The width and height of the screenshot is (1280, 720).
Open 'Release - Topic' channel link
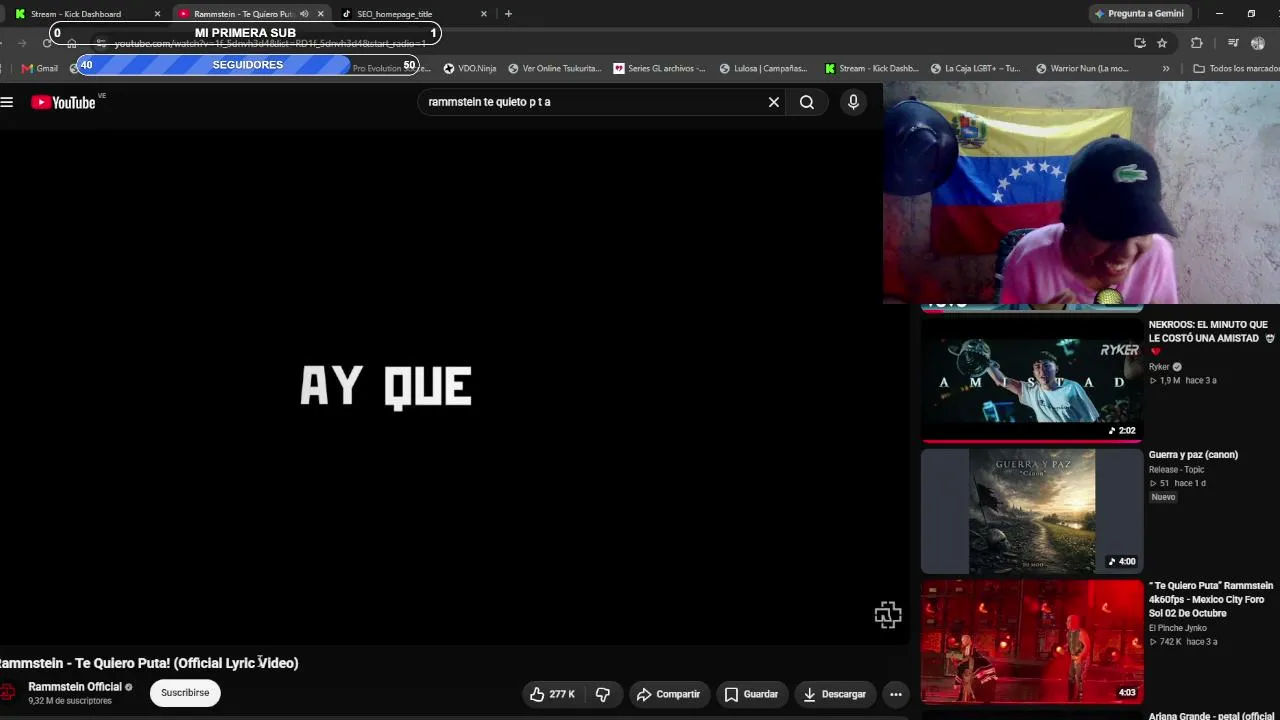click(x=1176, y=470)
